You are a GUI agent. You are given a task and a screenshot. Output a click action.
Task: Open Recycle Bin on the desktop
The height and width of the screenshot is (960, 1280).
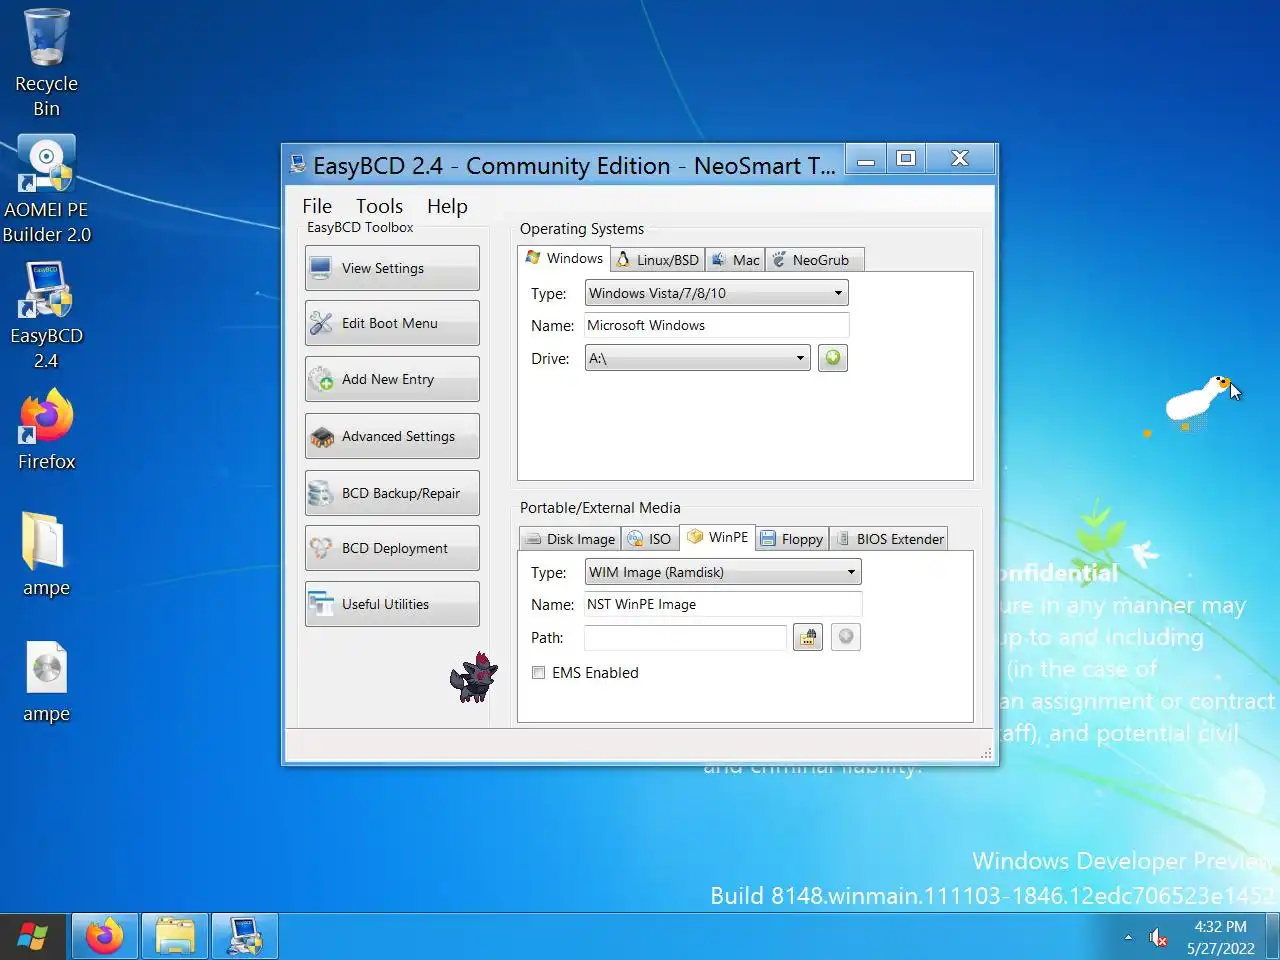tap(46, 63)
